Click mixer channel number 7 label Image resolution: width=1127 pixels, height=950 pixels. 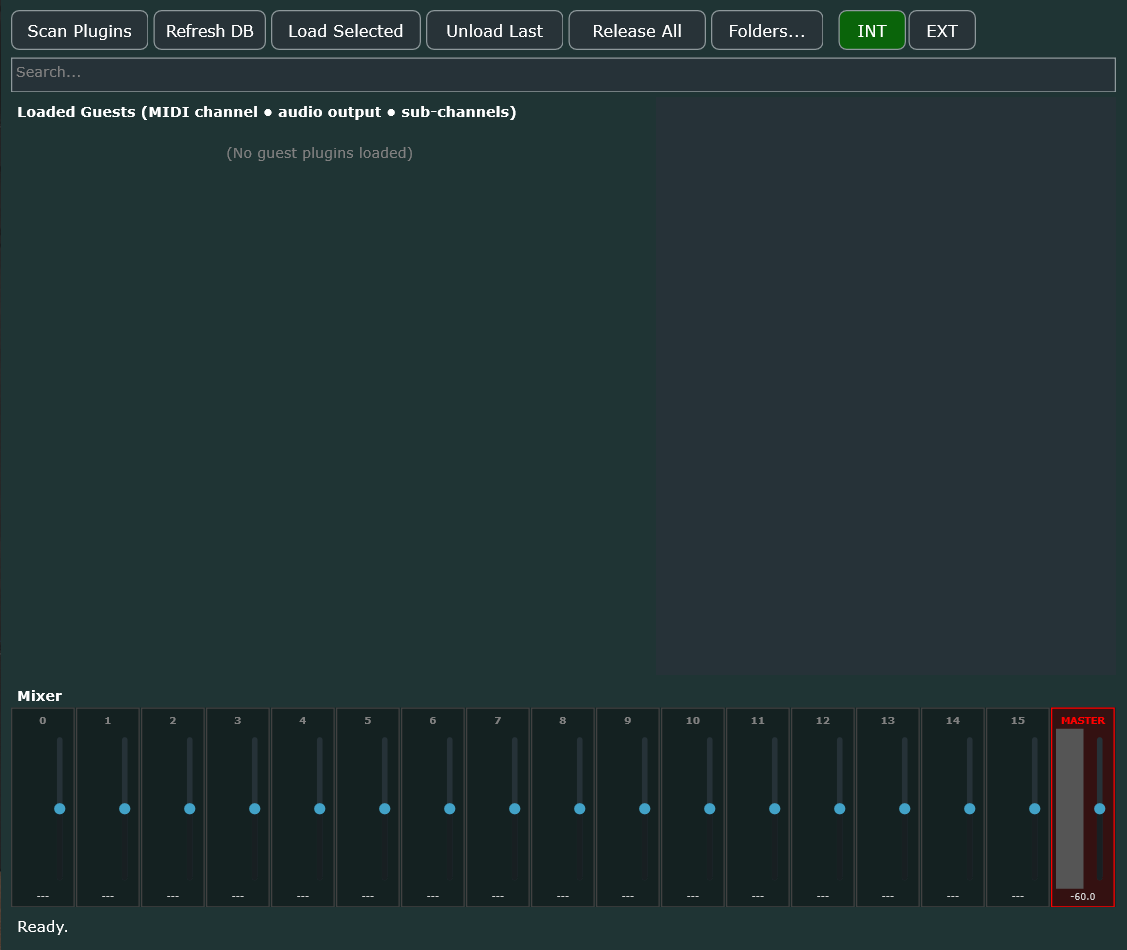[x=497, y=720]
